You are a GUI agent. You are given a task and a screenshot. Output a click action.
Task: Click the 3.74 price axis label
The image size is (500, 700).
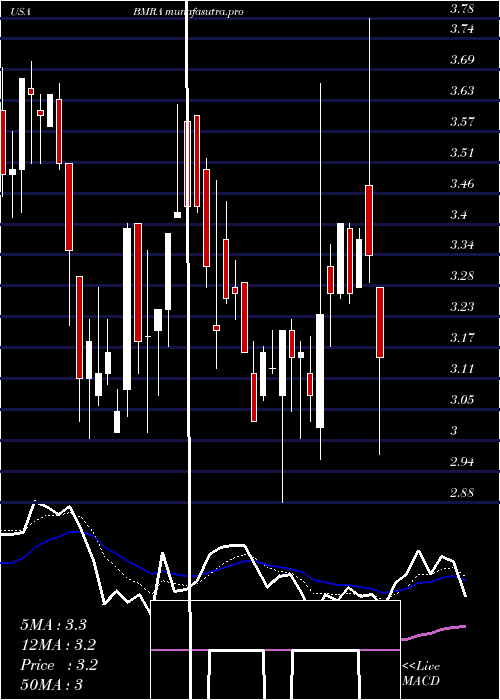(x=462, y=29)
